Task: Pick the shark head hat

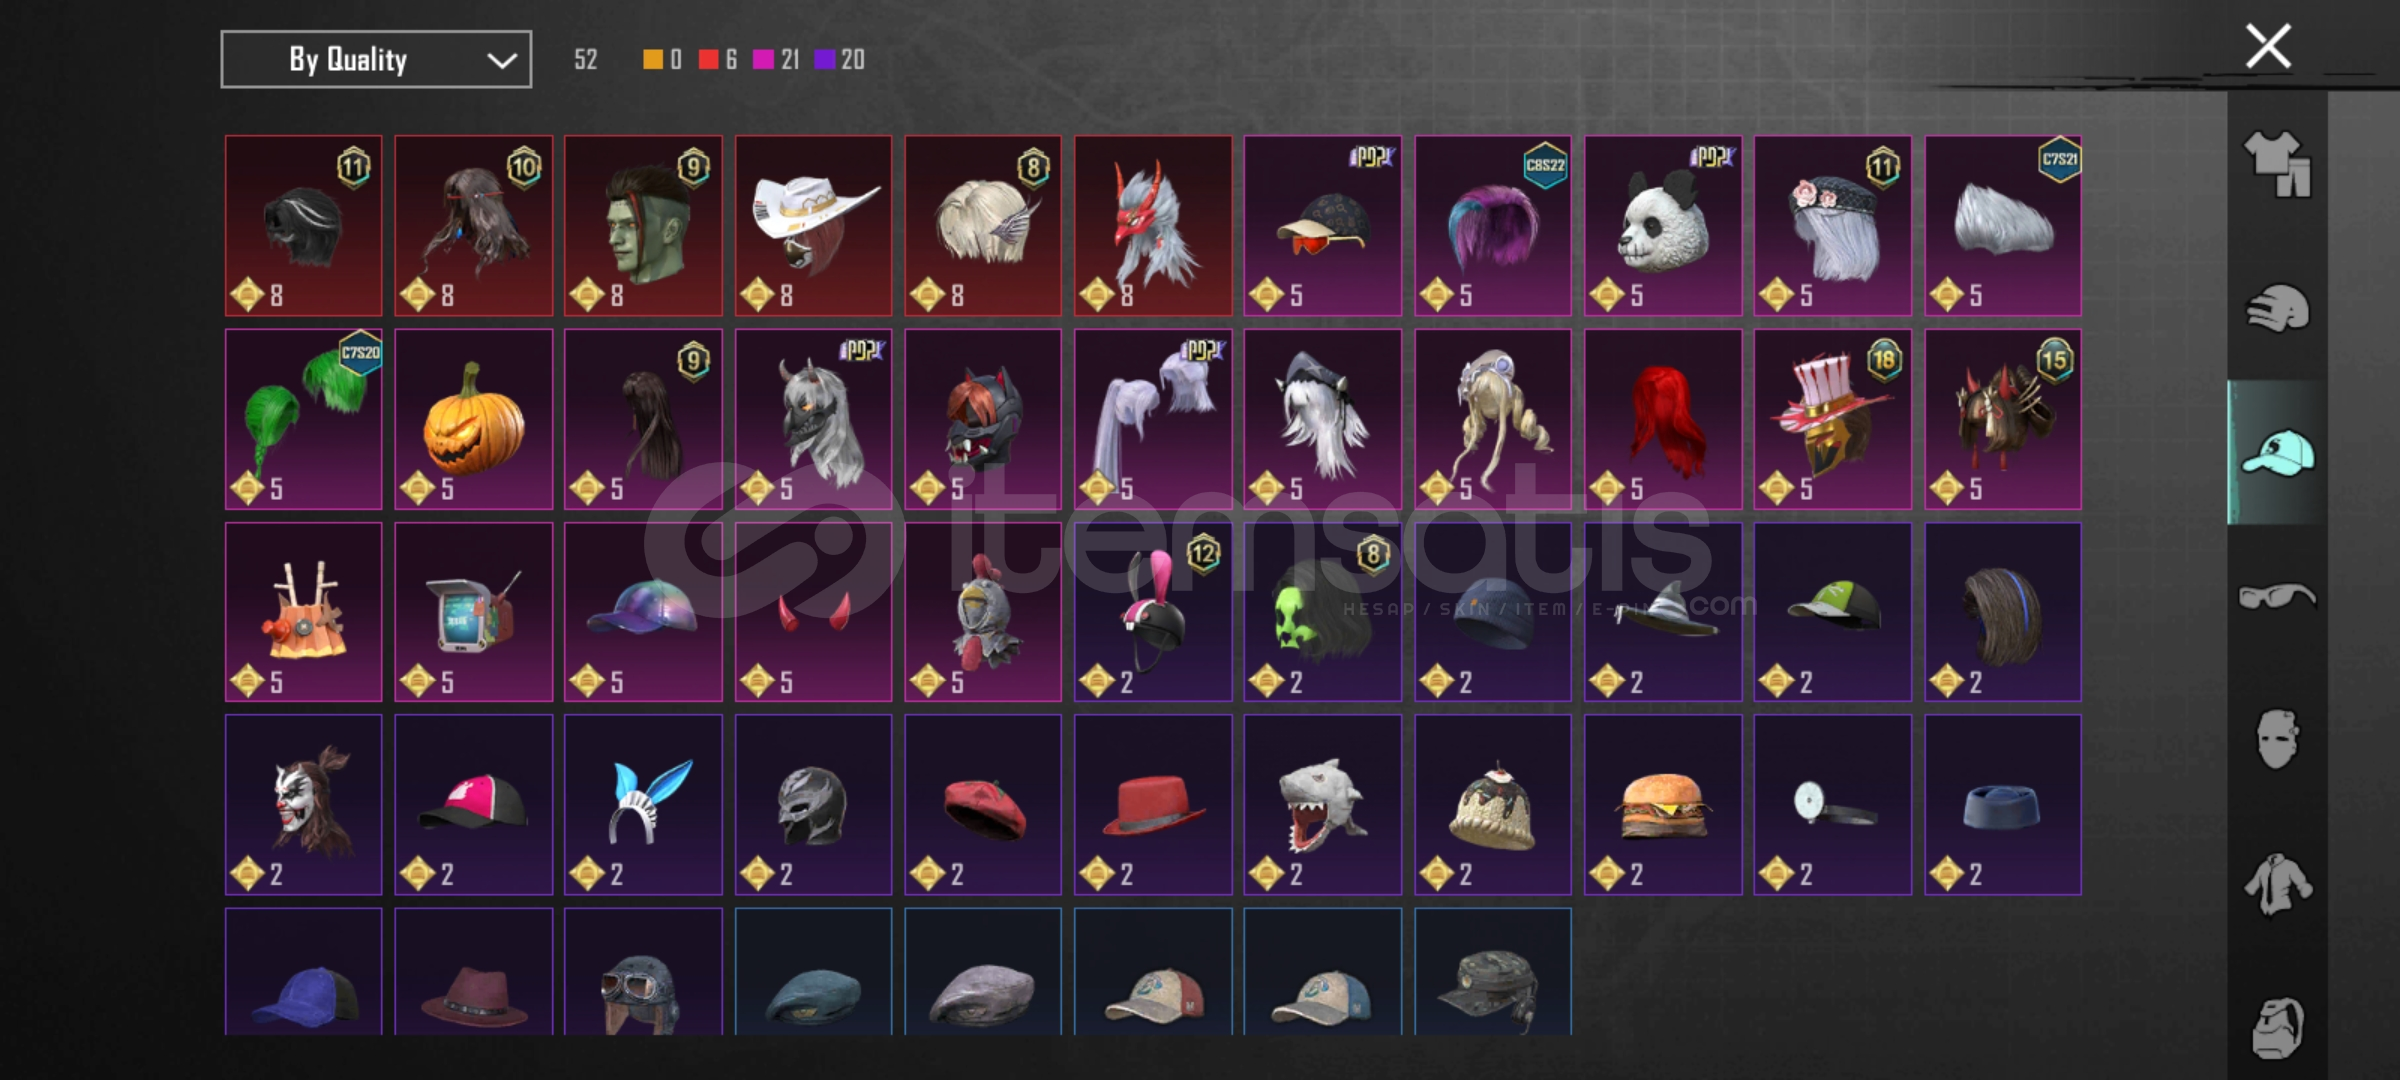Action: click(x=1322, y=805)
